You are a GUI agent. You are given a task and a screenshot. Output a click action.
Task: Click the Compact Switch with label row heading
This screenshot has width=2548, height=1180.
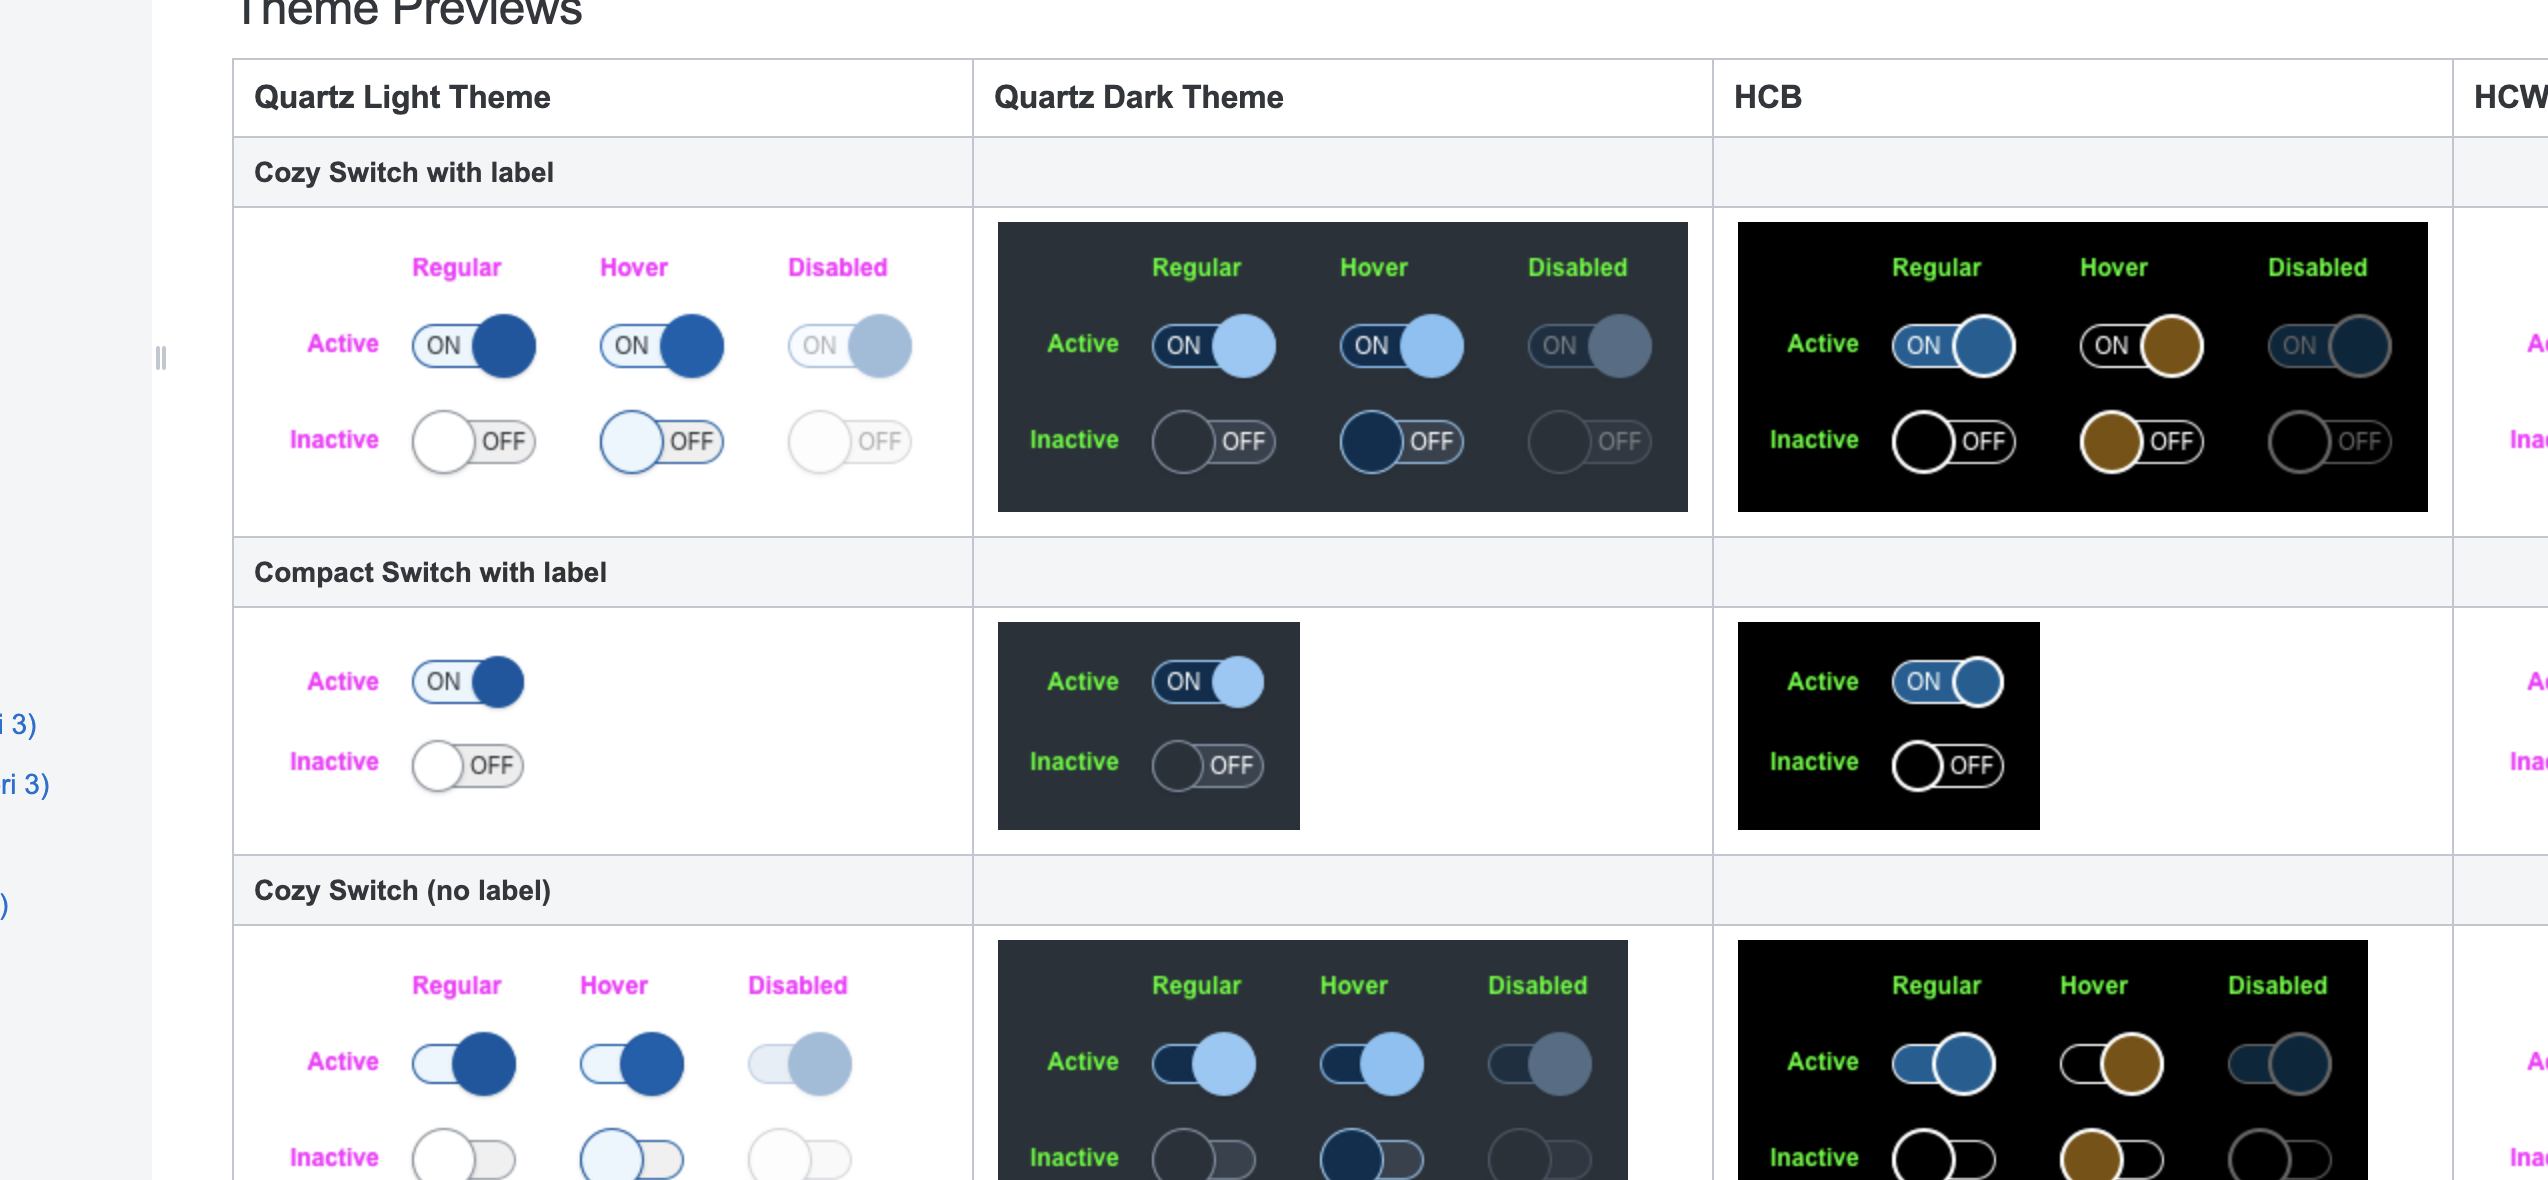[430, 572]
